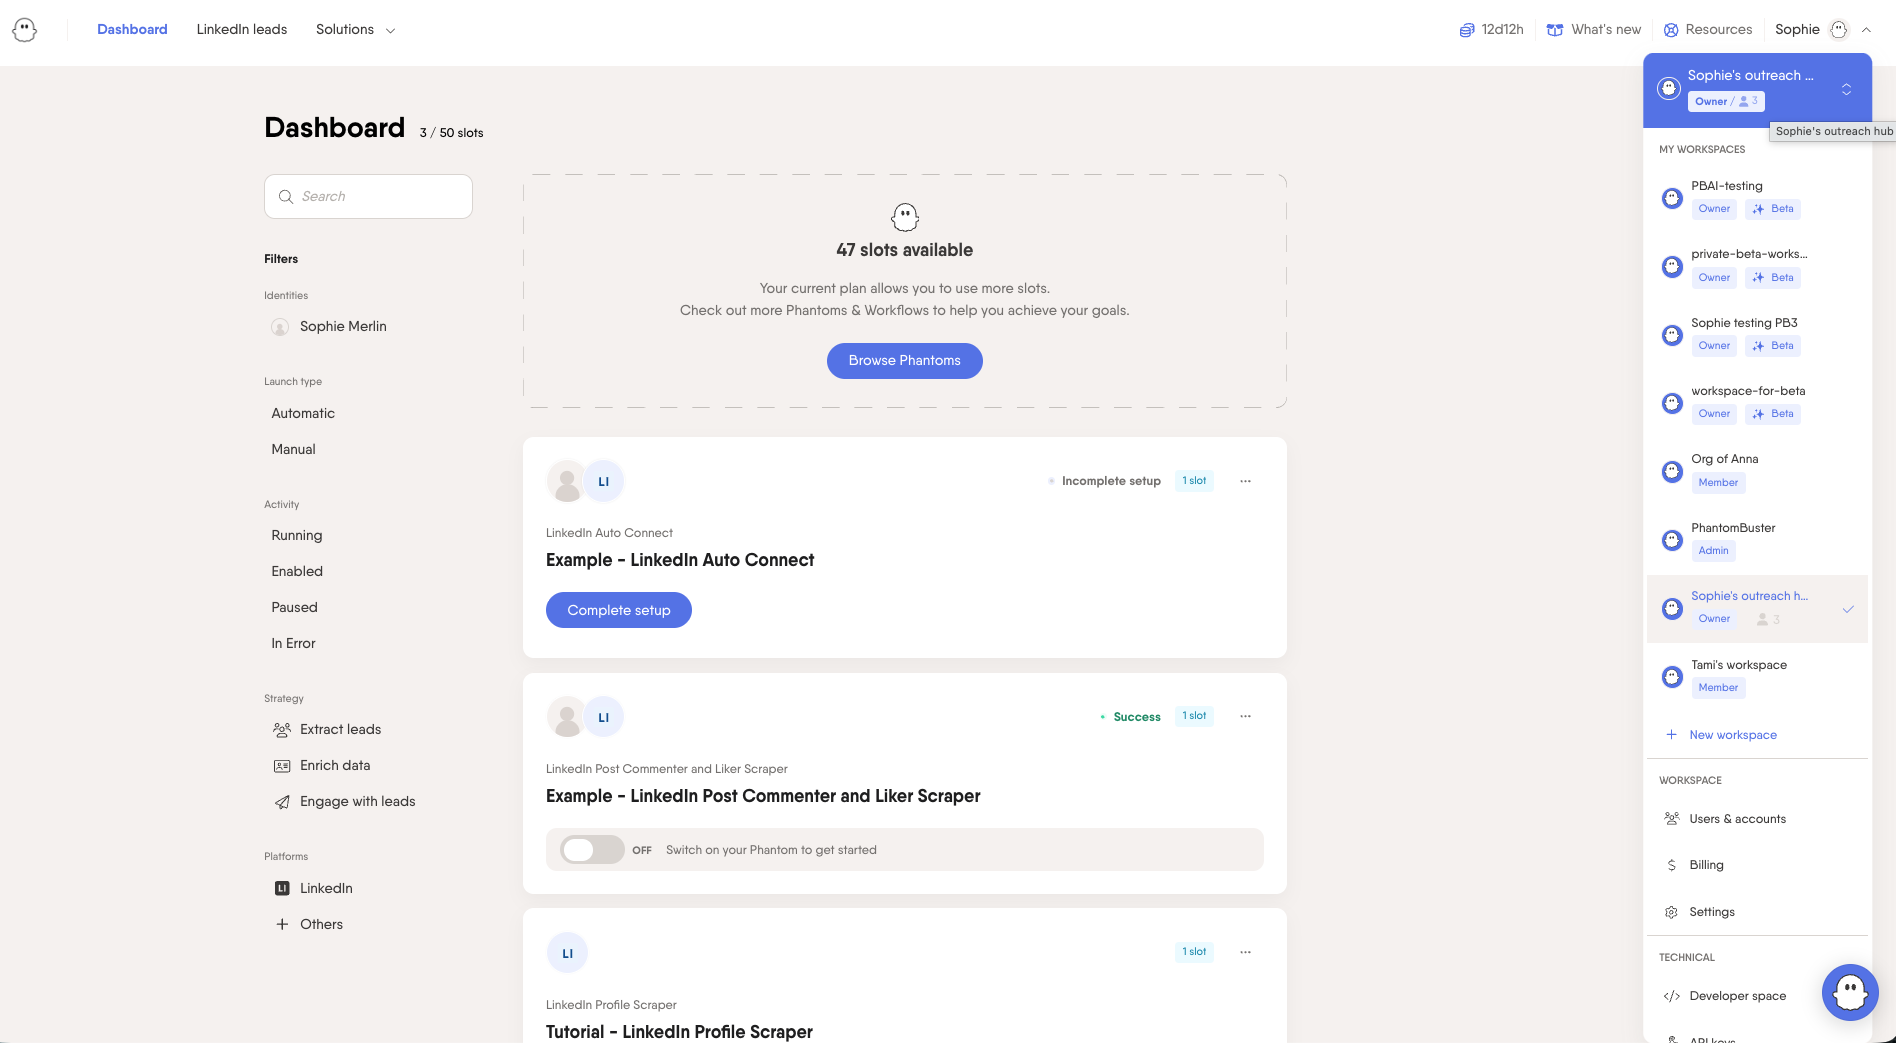Filter by Automatic launch type
1896x1043 pixels.
tap(303, 413)
